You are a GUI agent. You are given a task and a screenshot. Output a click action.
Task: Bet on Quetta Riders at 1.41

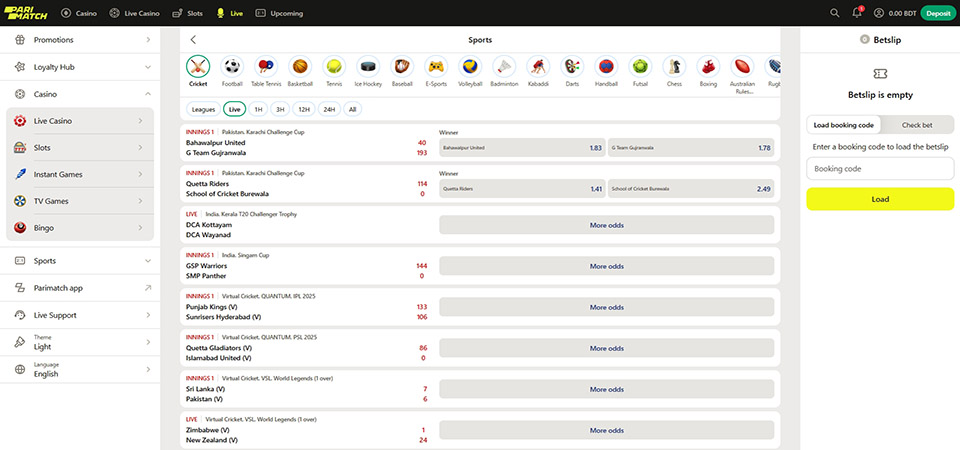point(522,189)
